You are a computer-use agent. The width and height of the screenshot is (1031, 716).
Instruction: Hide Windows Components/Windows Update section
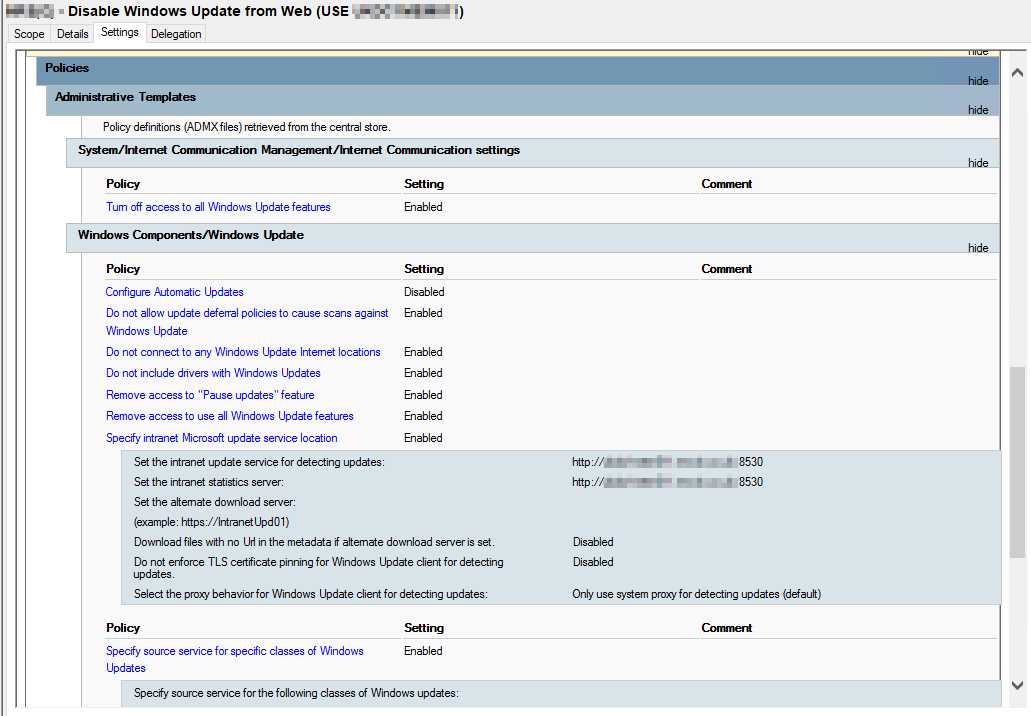click(x=978, y=247)
